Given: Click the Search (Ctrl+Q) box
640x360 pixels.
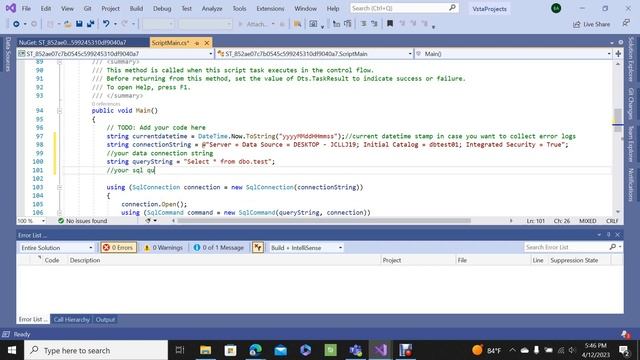Looking at the screenshot, I should point(404,8).
